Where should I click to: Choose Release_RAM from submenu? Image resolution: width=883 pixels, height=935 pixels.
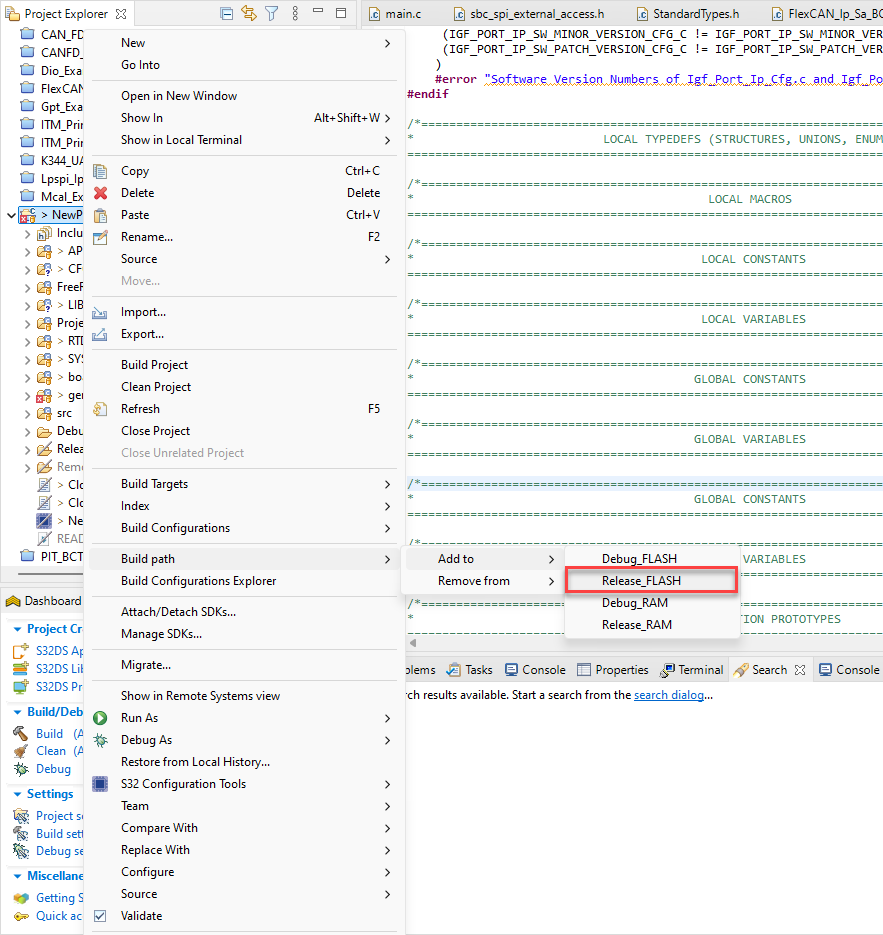652,625
